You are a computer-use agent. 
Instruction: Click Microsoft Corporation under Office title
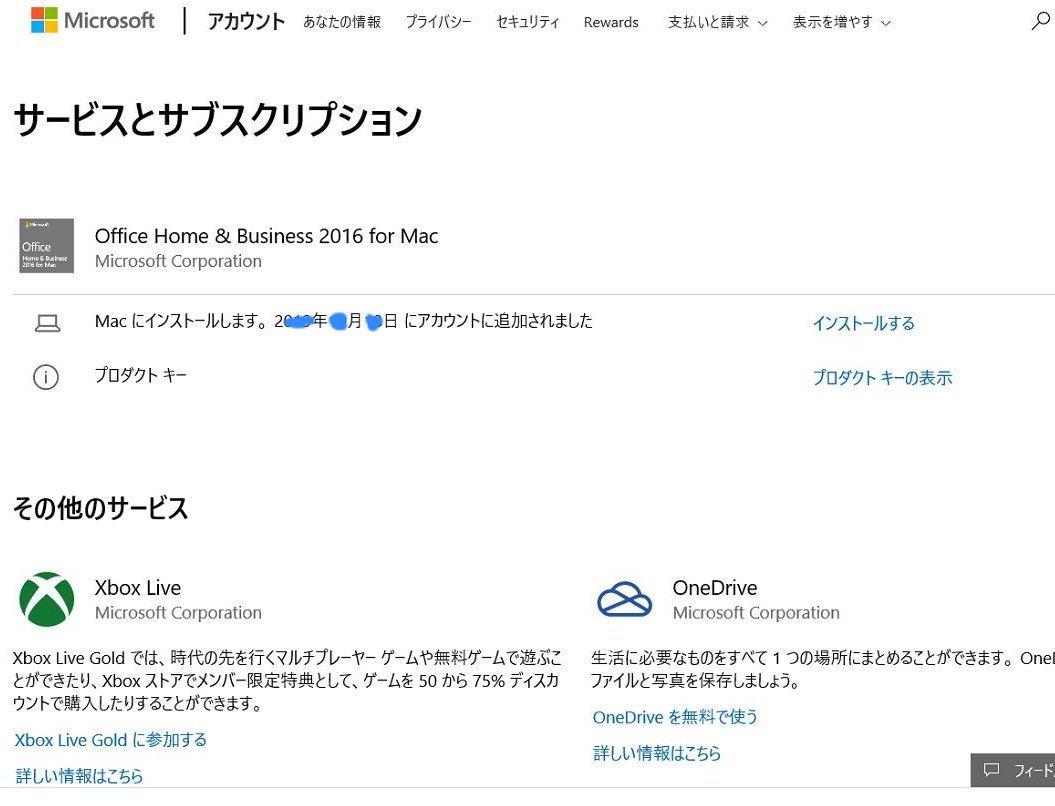tap(178, 261)
